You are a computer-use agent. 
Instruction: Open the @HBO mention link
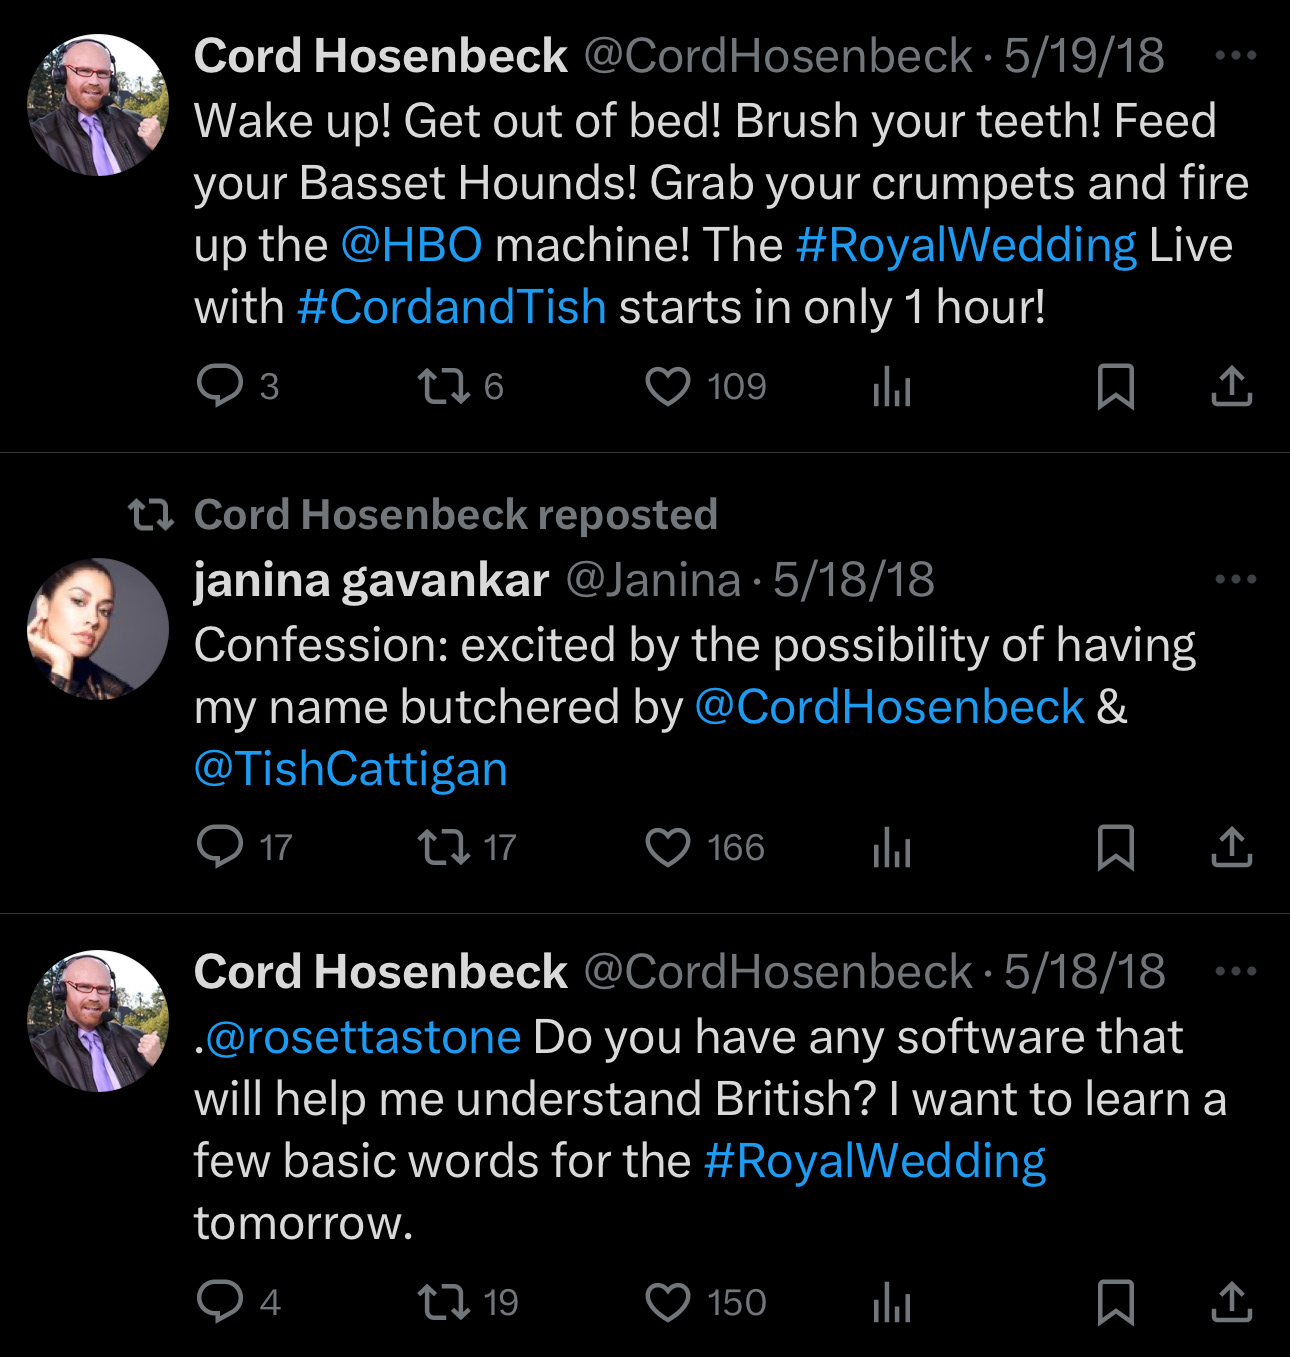(411, 245)
